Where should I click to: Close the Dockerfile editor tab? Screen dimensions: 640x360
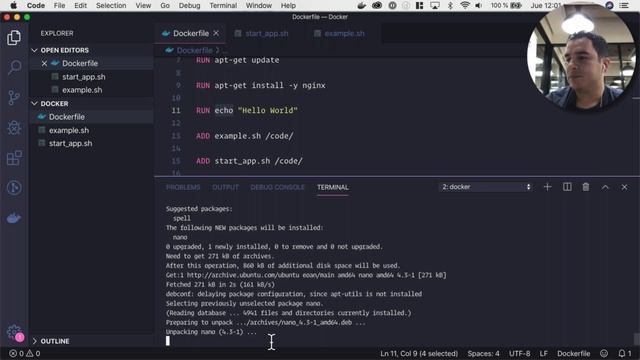click(216, 33)
